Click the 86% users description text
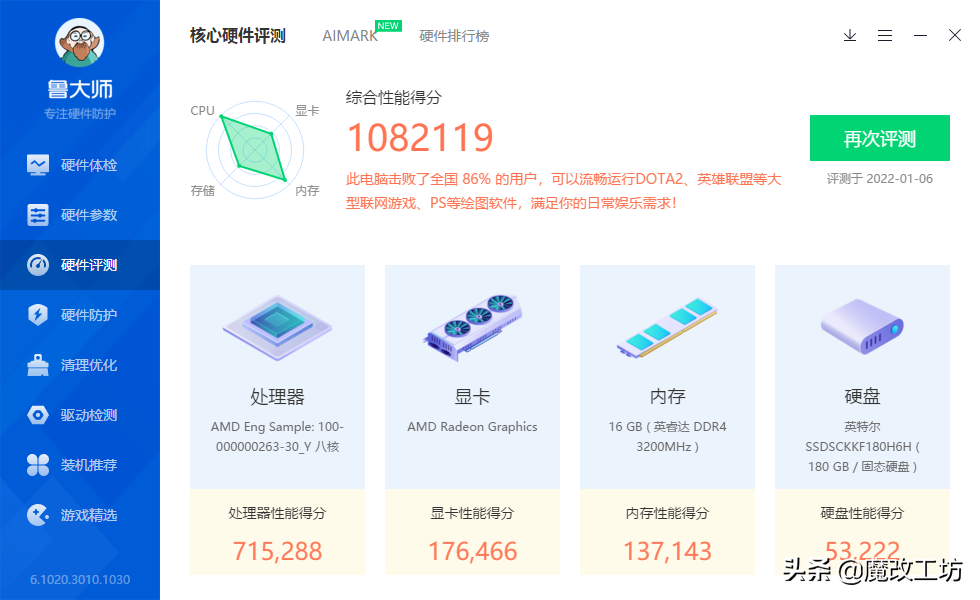 point(564,191)
